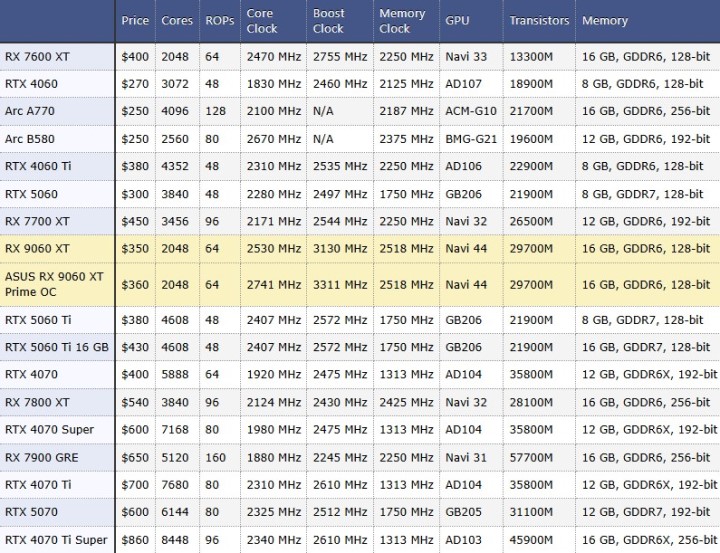The height and width of the screenshot is (553, 720).
Task: Click the Navi 31 GPU cell
Action: click(x=465, y=457)
